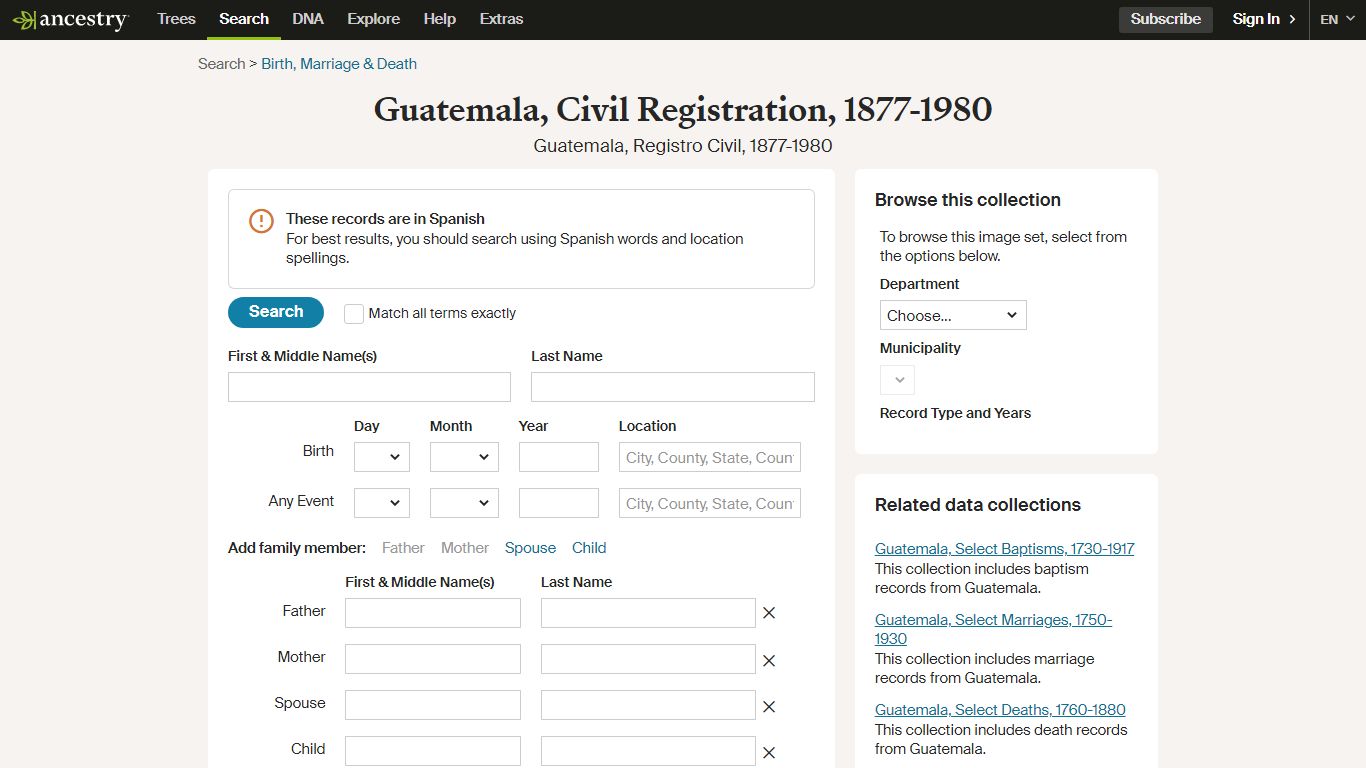Click the Guatemala, Registro Civil subtitle
This screenshot has height=768, width=1366.
point(683,146)
